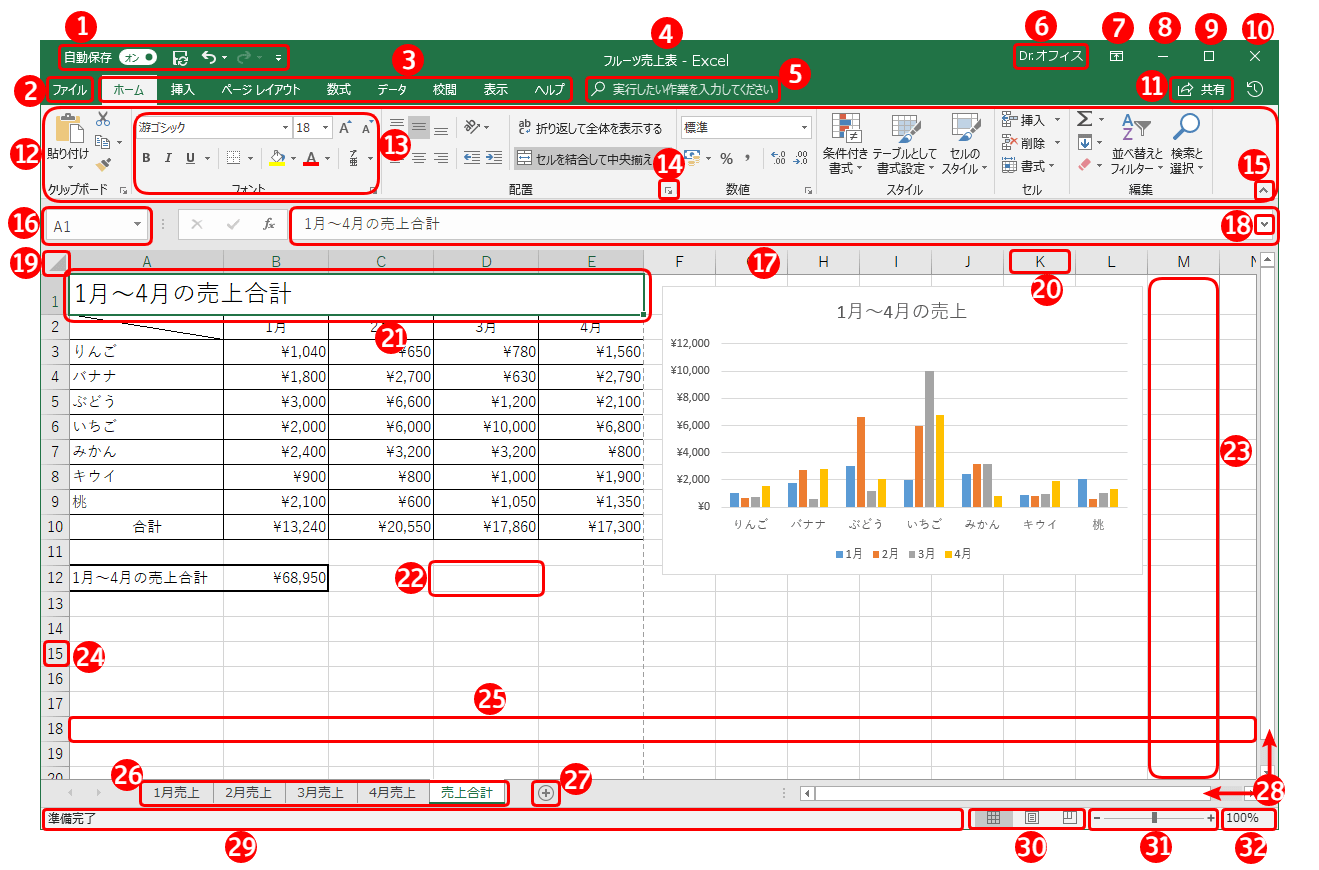Expand the formula bar with the chevron

coord(1266,225)
